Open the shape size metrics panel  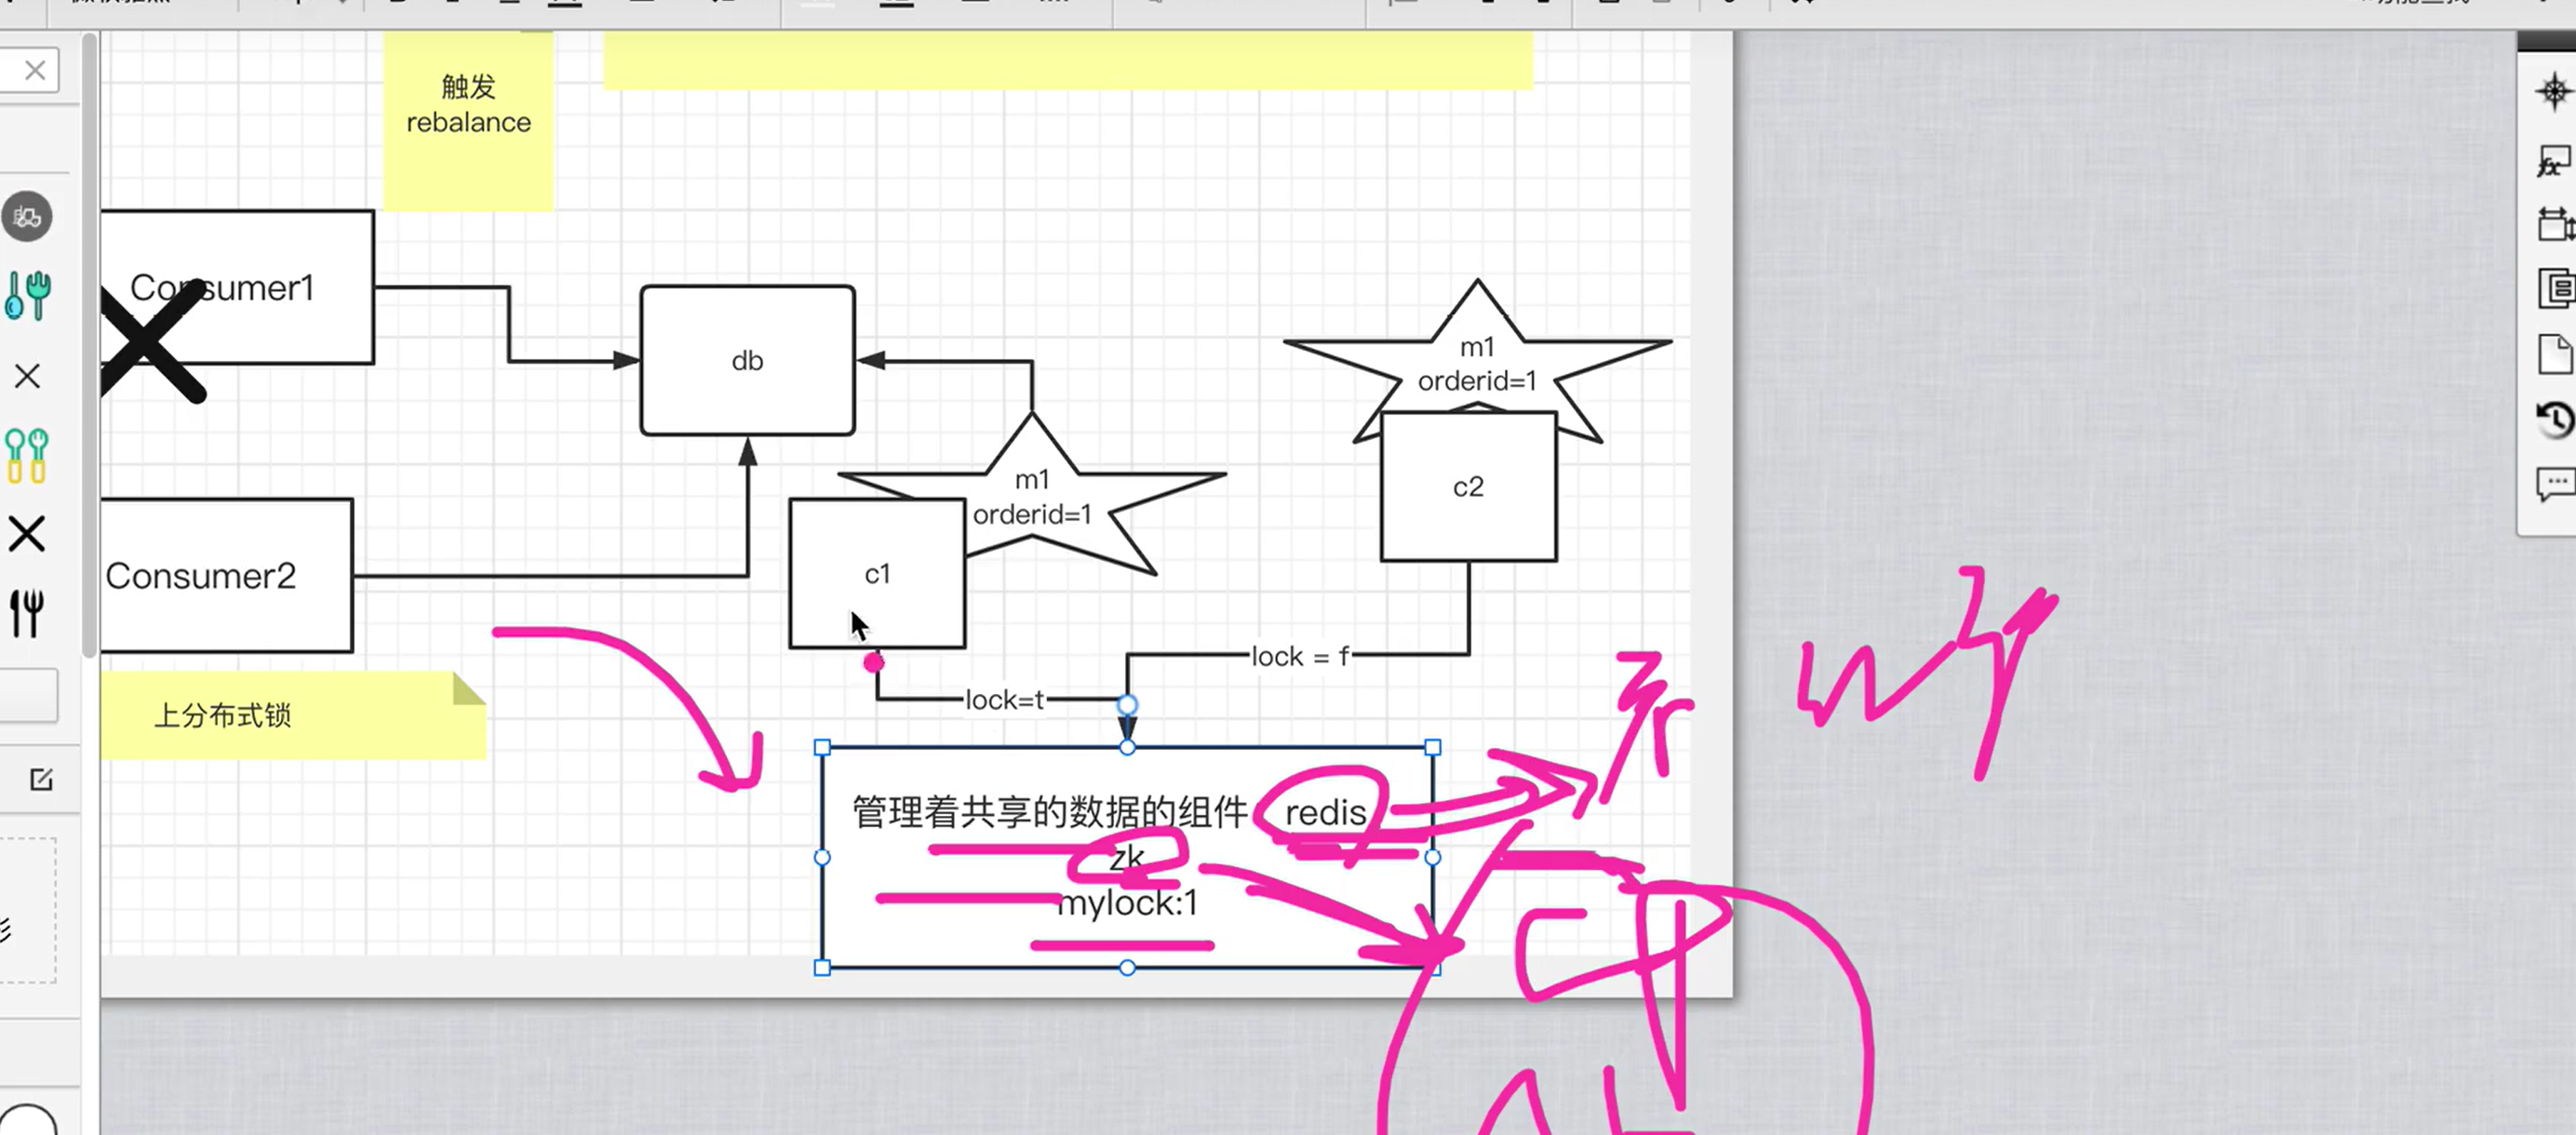[x=2555, y=224]
